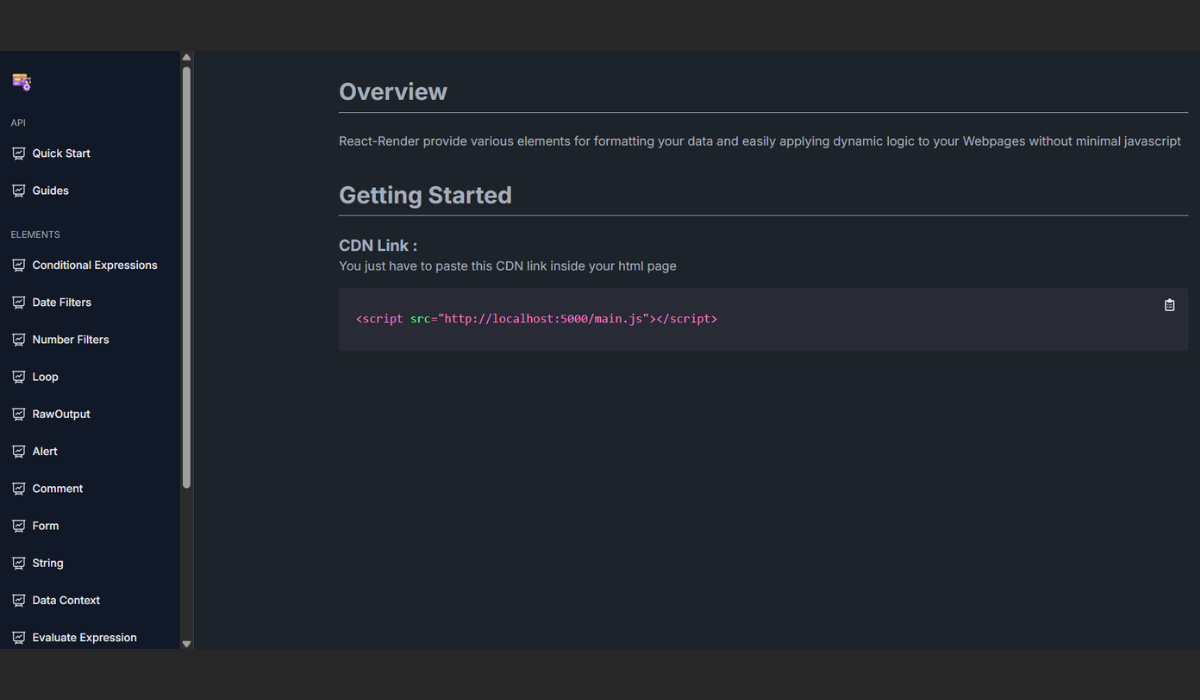The image size is (1200, 700).
Task: Click the icon beside Data Context
Action: (18, 600)
